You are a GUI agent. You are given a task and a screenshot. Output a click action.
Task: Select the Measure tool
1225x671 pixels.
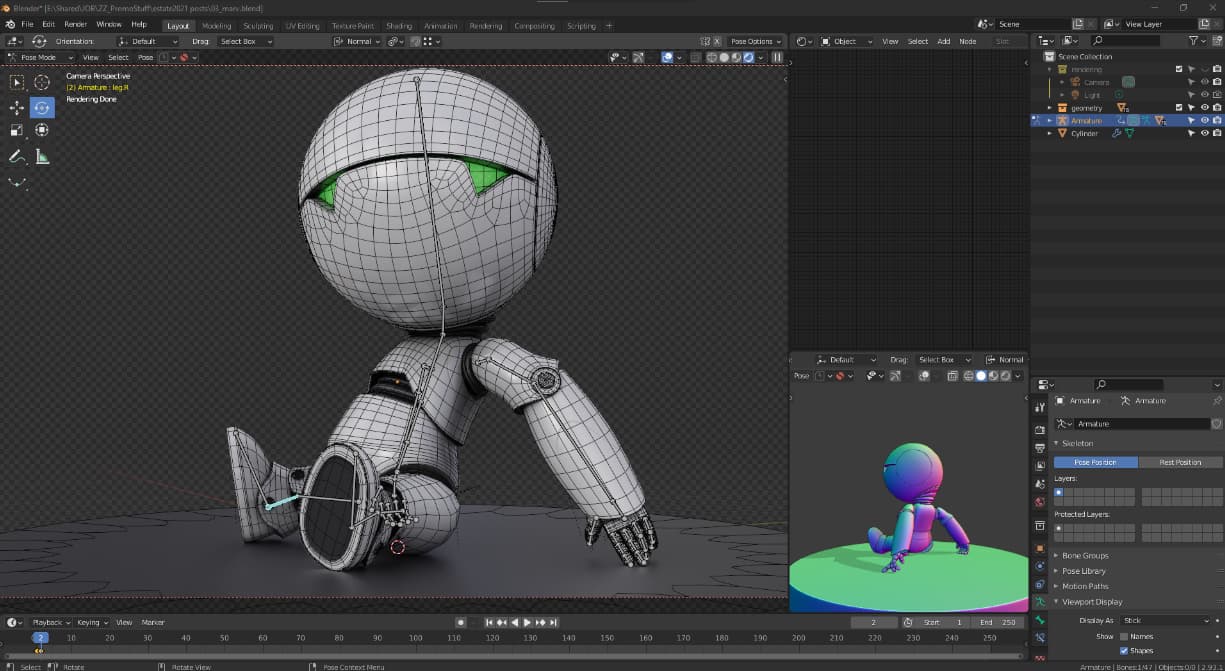point(42,156)
